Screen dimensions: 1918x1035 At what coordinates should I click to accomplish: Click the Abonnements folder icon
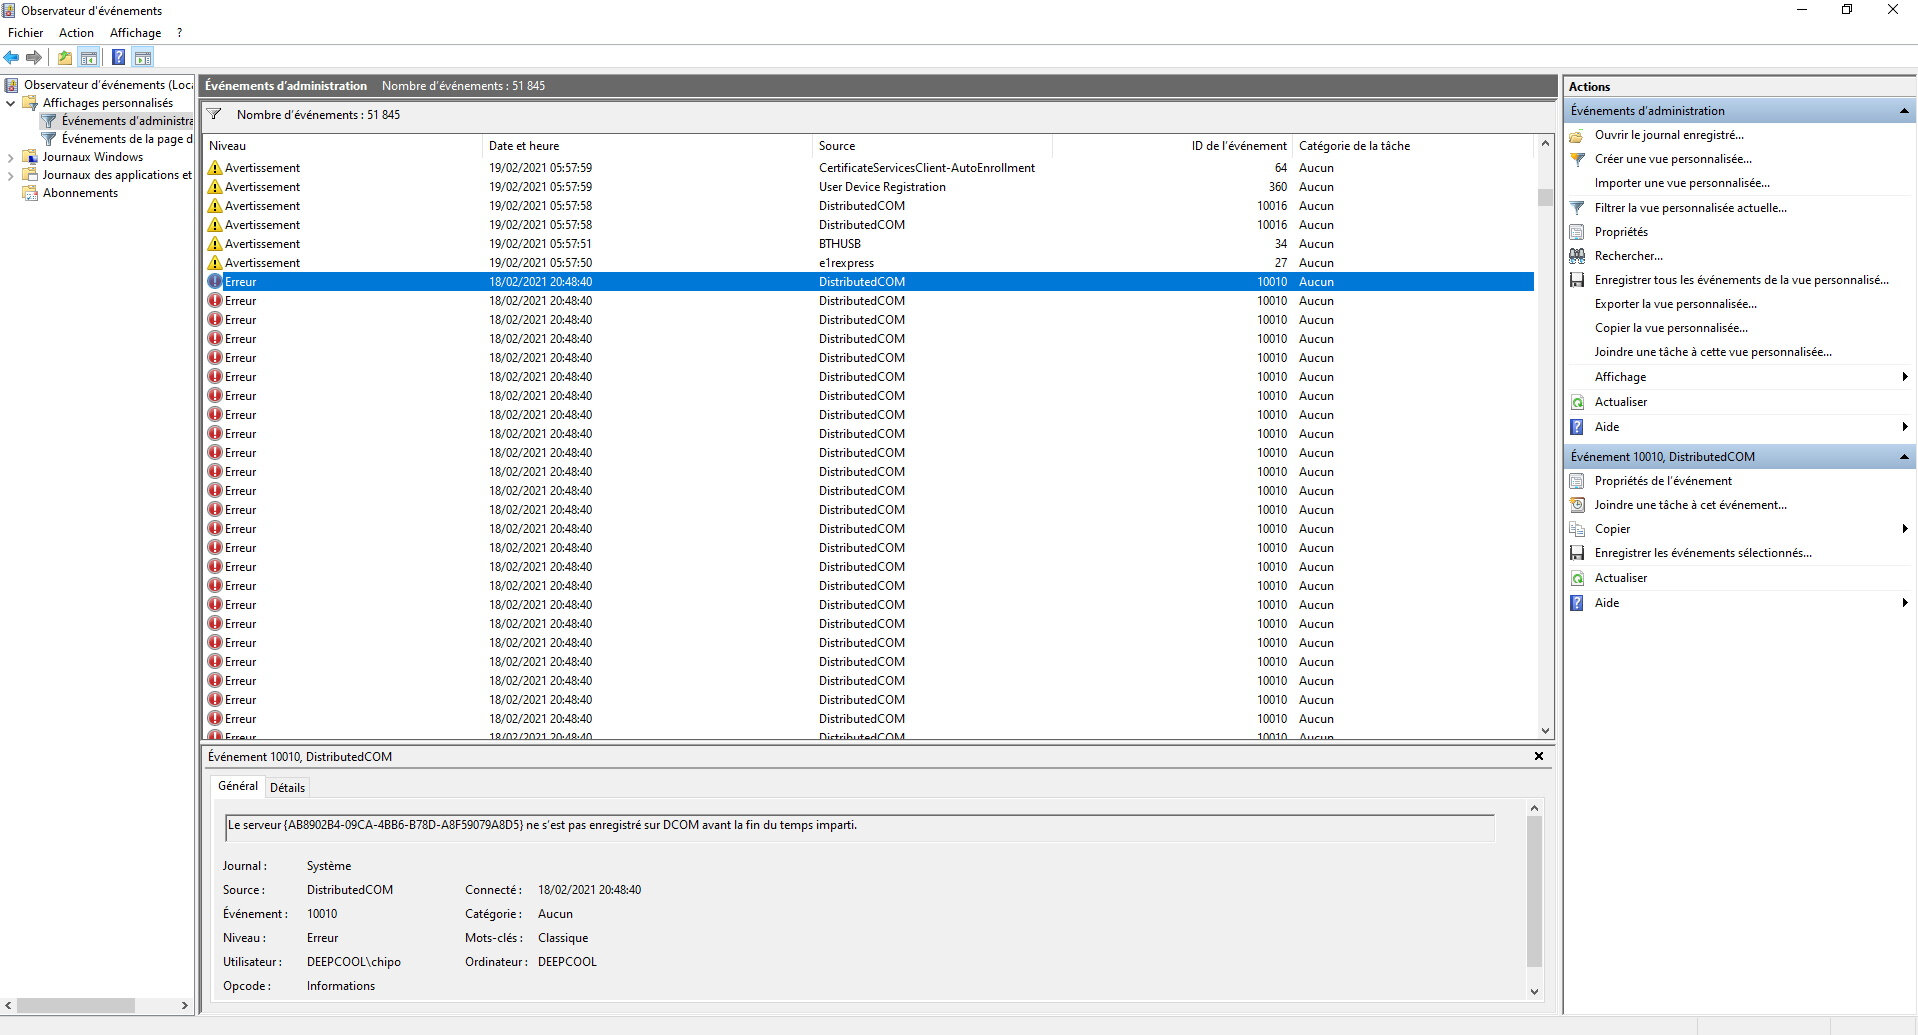pyautogui.click(x=30, y=193)
